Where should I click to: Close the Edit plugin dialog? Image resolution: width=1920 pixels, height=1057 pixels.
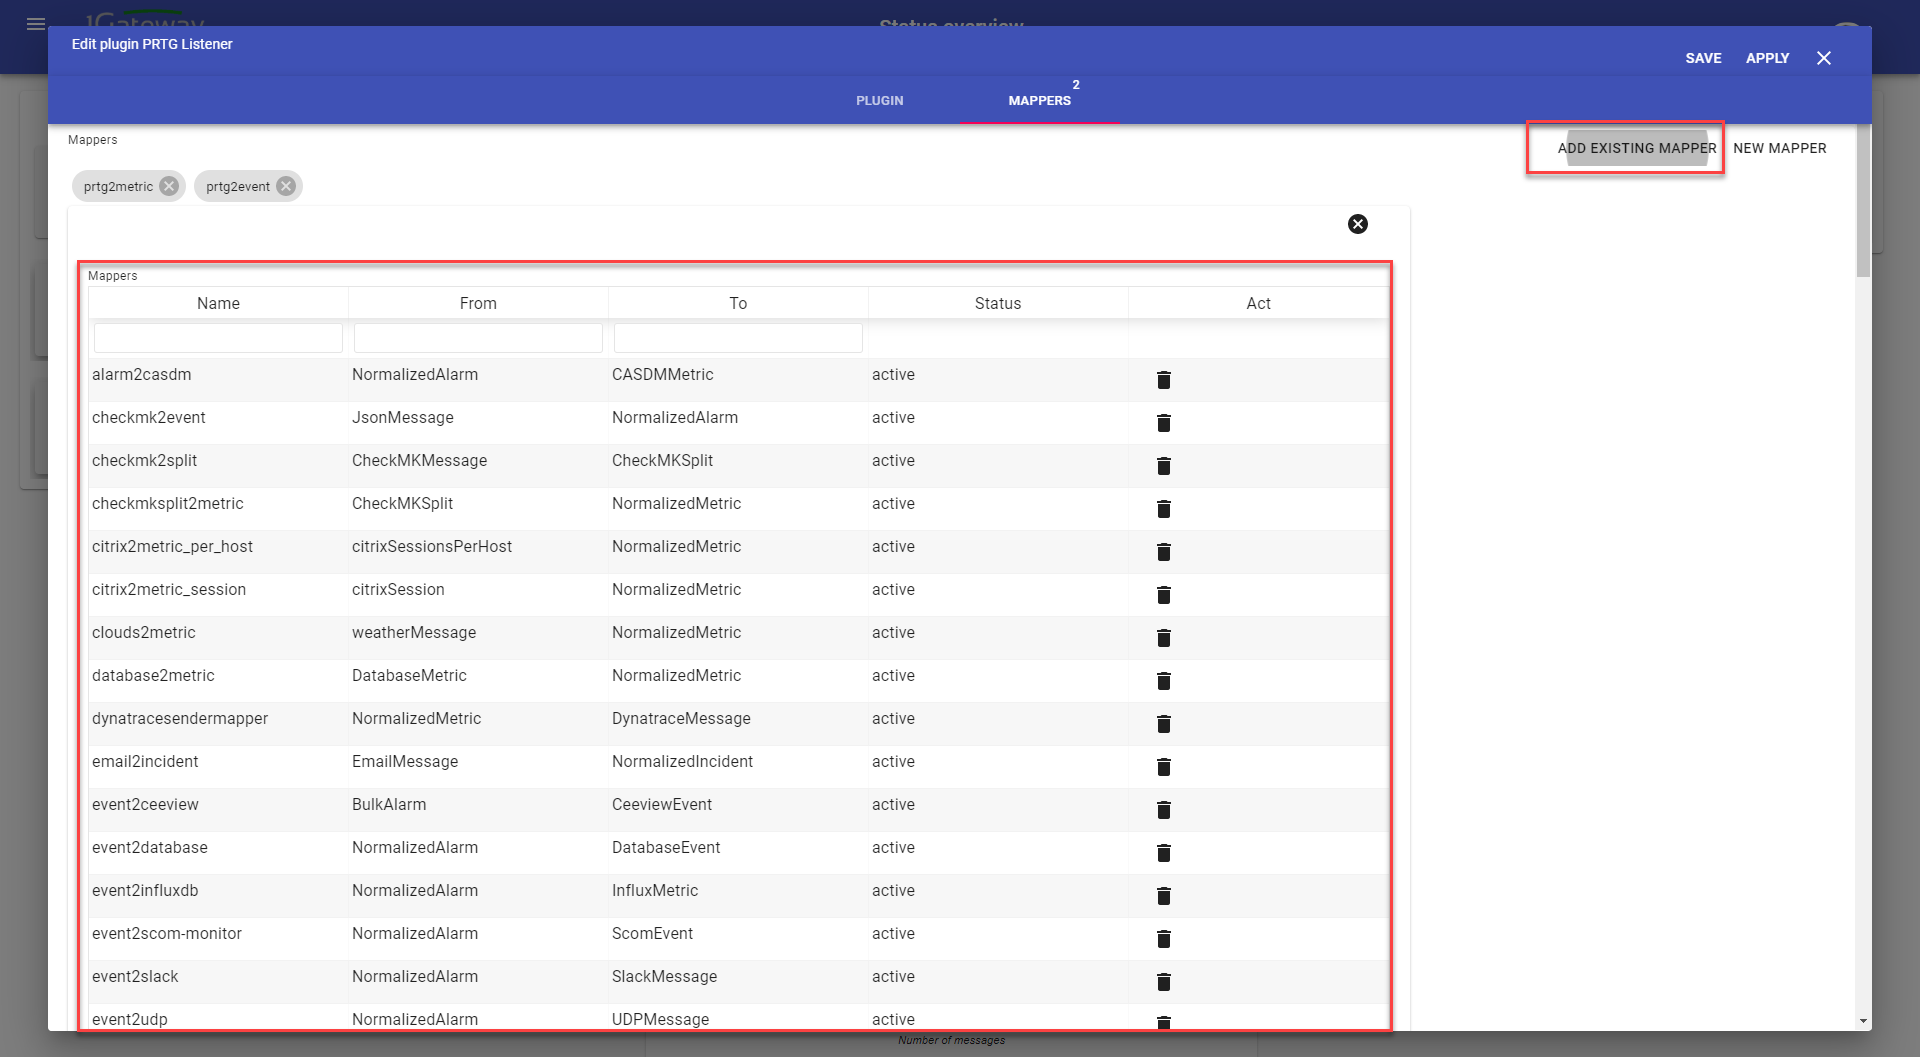click(1823, 58)
